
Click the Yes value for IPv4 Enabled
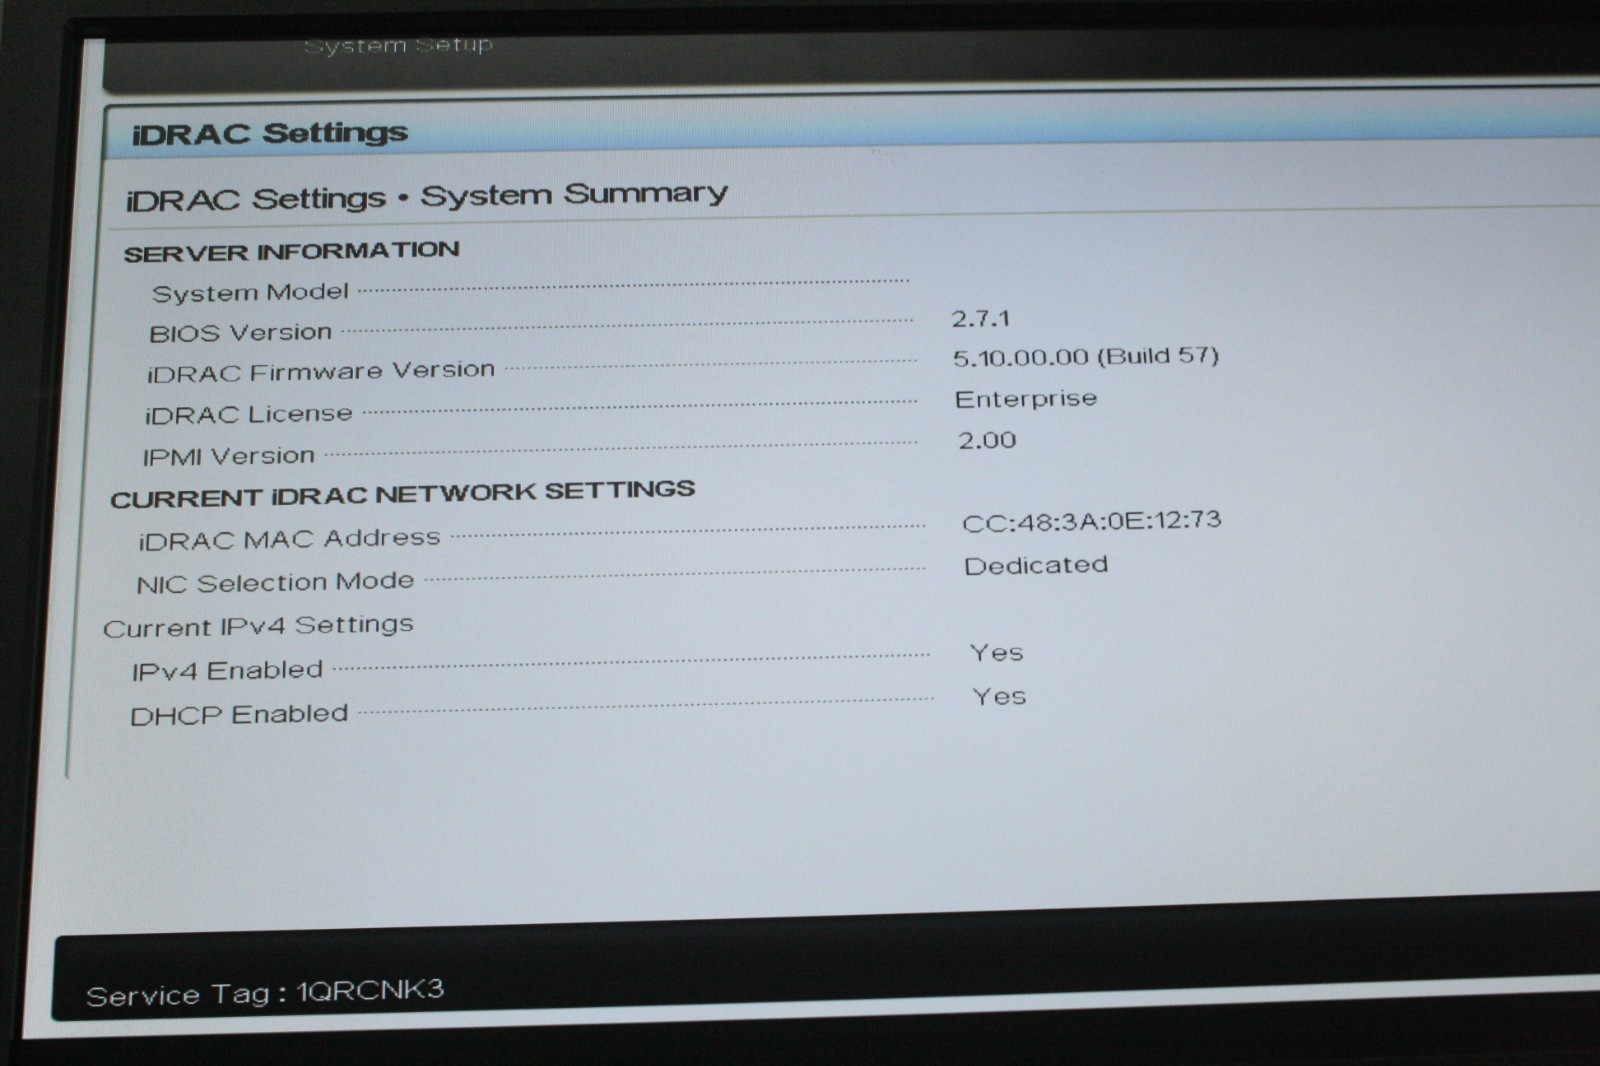click(997, 652)
